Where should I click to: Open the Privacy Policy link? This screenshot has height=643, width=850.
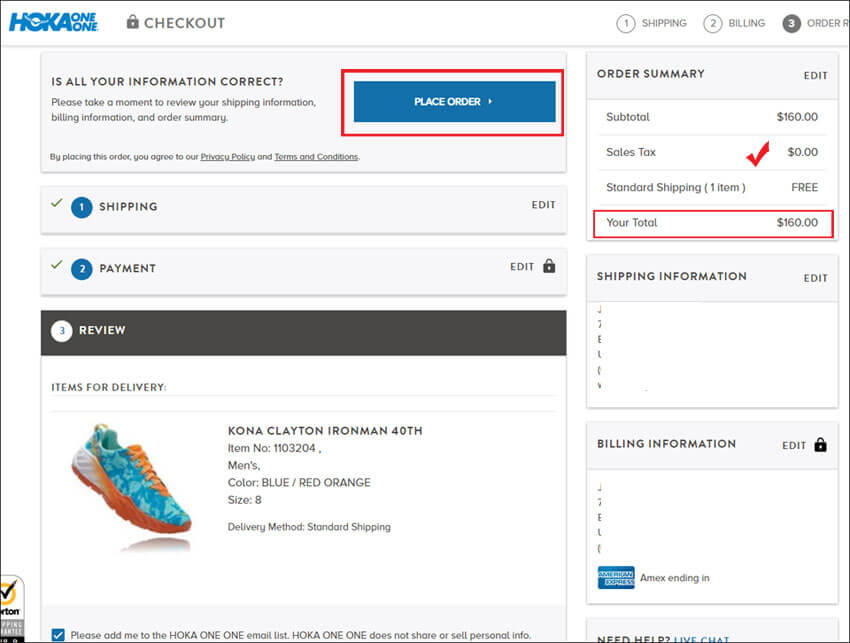coord(228,157)
